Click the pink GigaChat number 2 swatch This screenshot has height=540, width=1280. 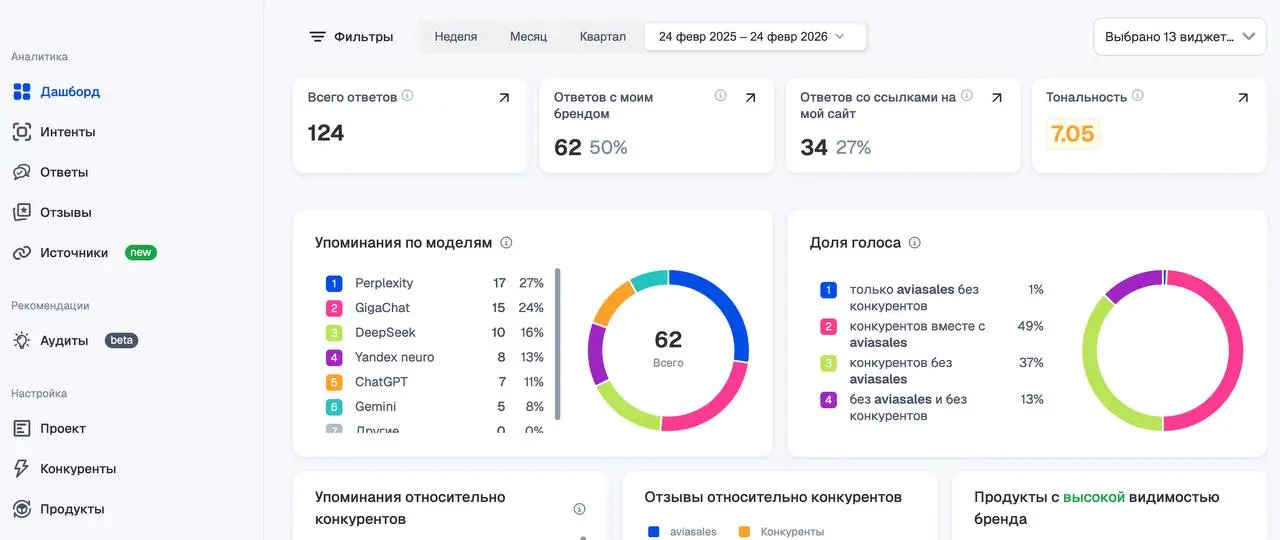(x=334, y=308)
